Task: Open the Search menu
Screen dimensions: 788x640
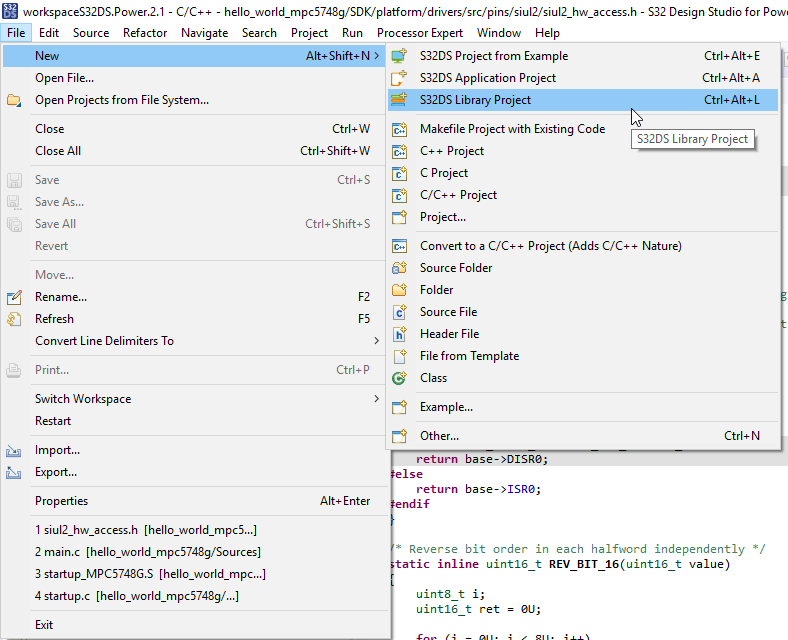Action: pyautogui.click(x=259, y=33)
